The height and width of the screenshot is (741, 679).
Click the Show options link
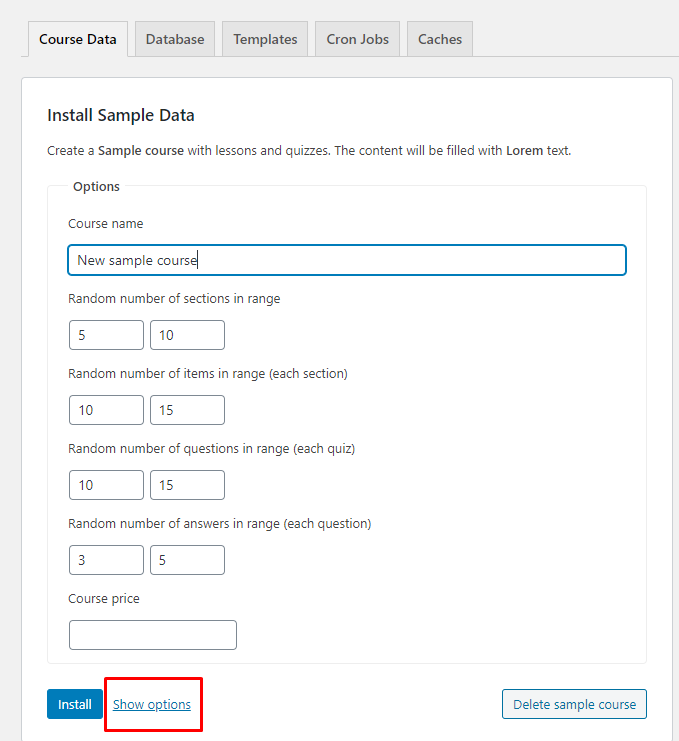(x=152, y=704)
